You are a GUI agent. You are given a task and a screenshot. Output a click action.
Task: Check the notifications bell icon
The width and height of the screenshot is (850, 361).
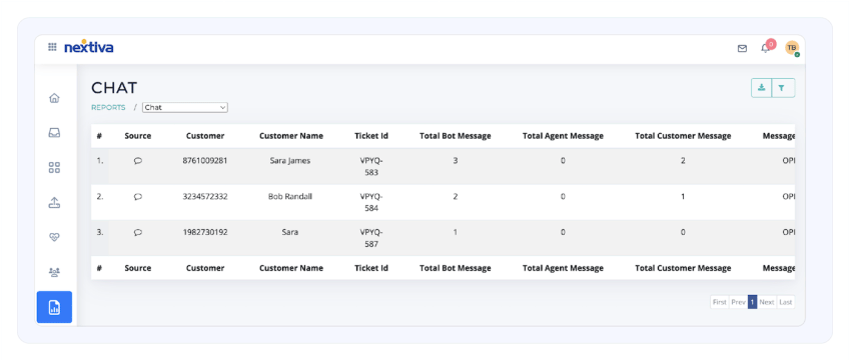765,48
